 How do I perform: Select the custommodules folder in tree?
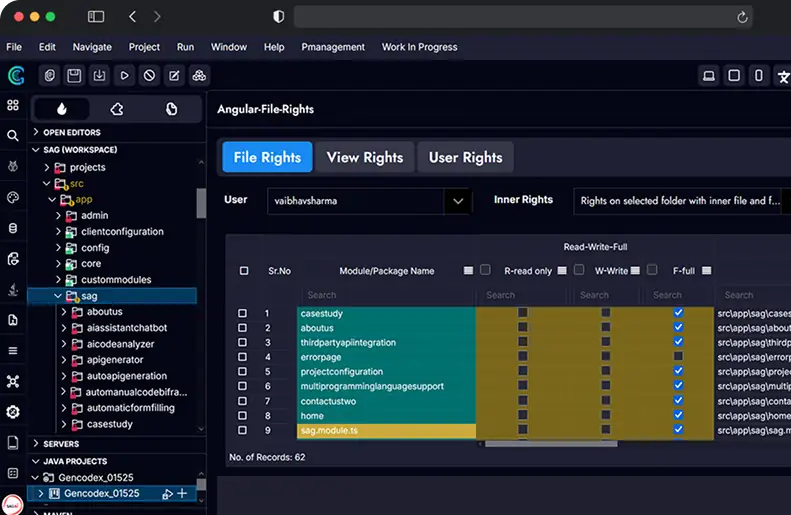click(x=116, y=279)
